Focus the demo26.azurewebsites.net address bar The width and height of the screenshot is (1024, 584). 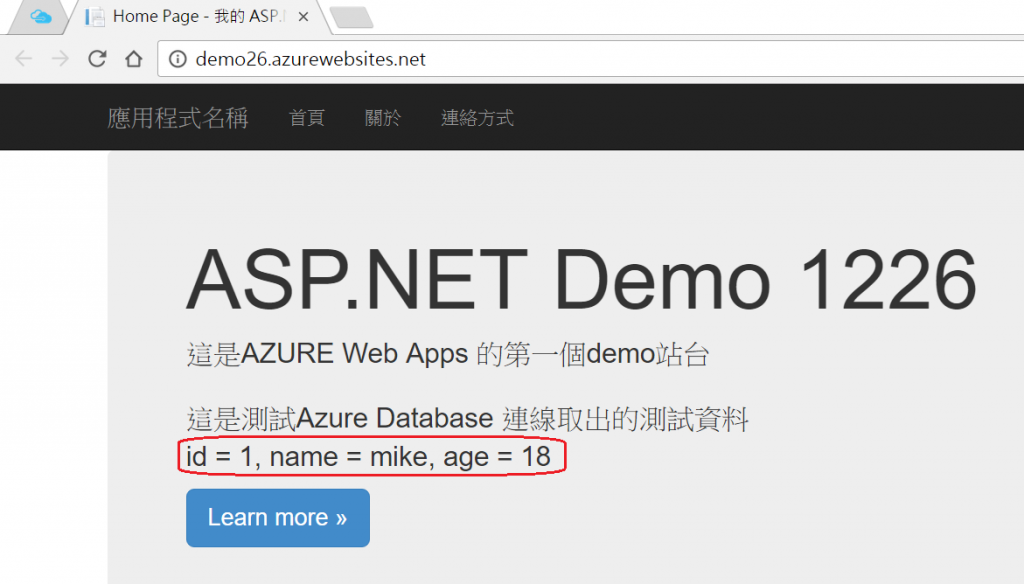pos(590,59)
